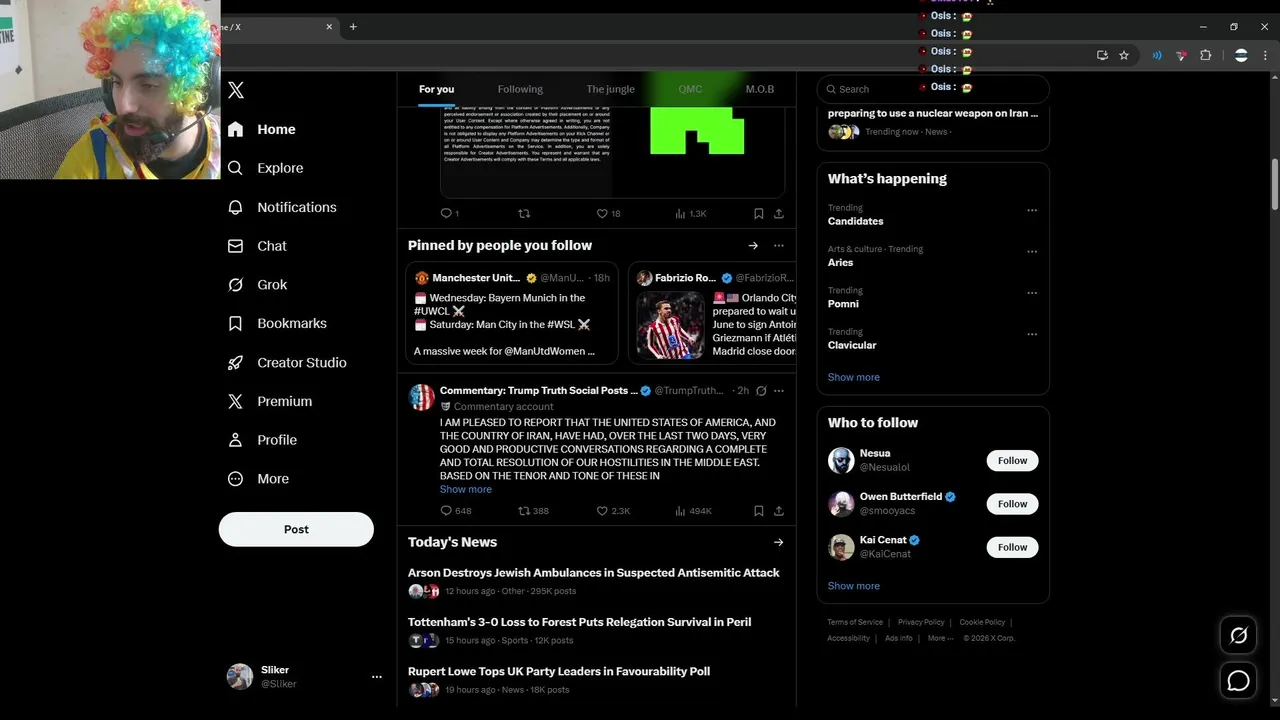Open options for Clavicular trend
This screenshot has height=720, width=1280.
click(x=1032, y=334)
